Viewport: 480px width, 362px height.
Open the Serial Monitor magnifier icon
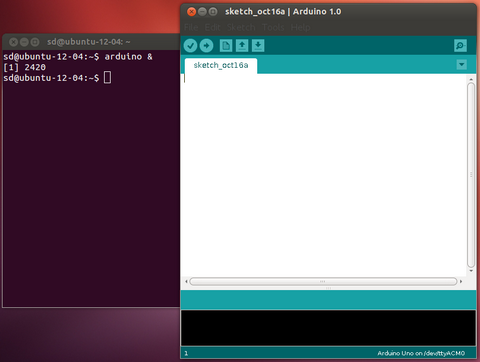point(460,46)
